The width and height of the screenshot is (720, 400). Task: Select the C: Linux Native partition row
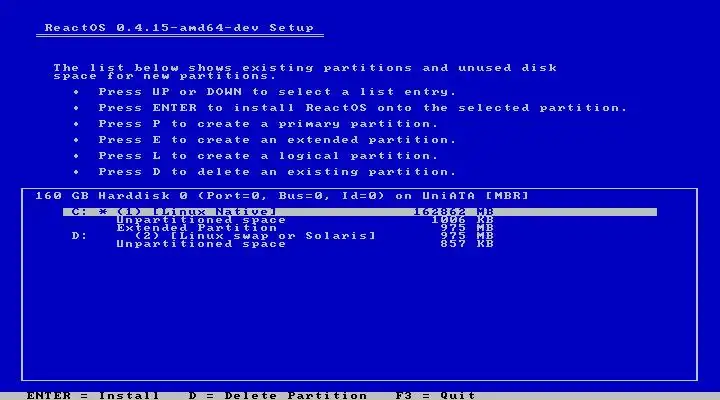360,212
